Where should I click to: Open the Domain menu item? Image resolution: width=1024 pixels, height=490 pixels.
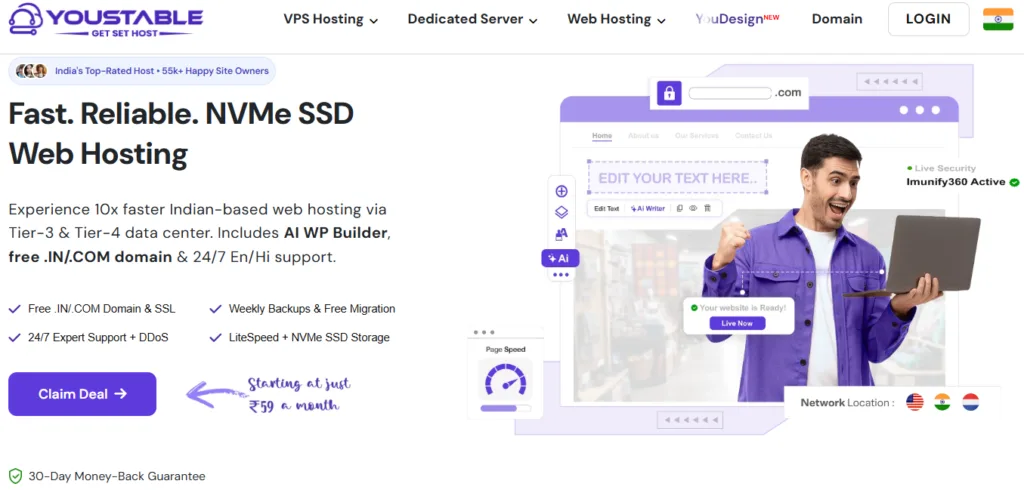837,20
